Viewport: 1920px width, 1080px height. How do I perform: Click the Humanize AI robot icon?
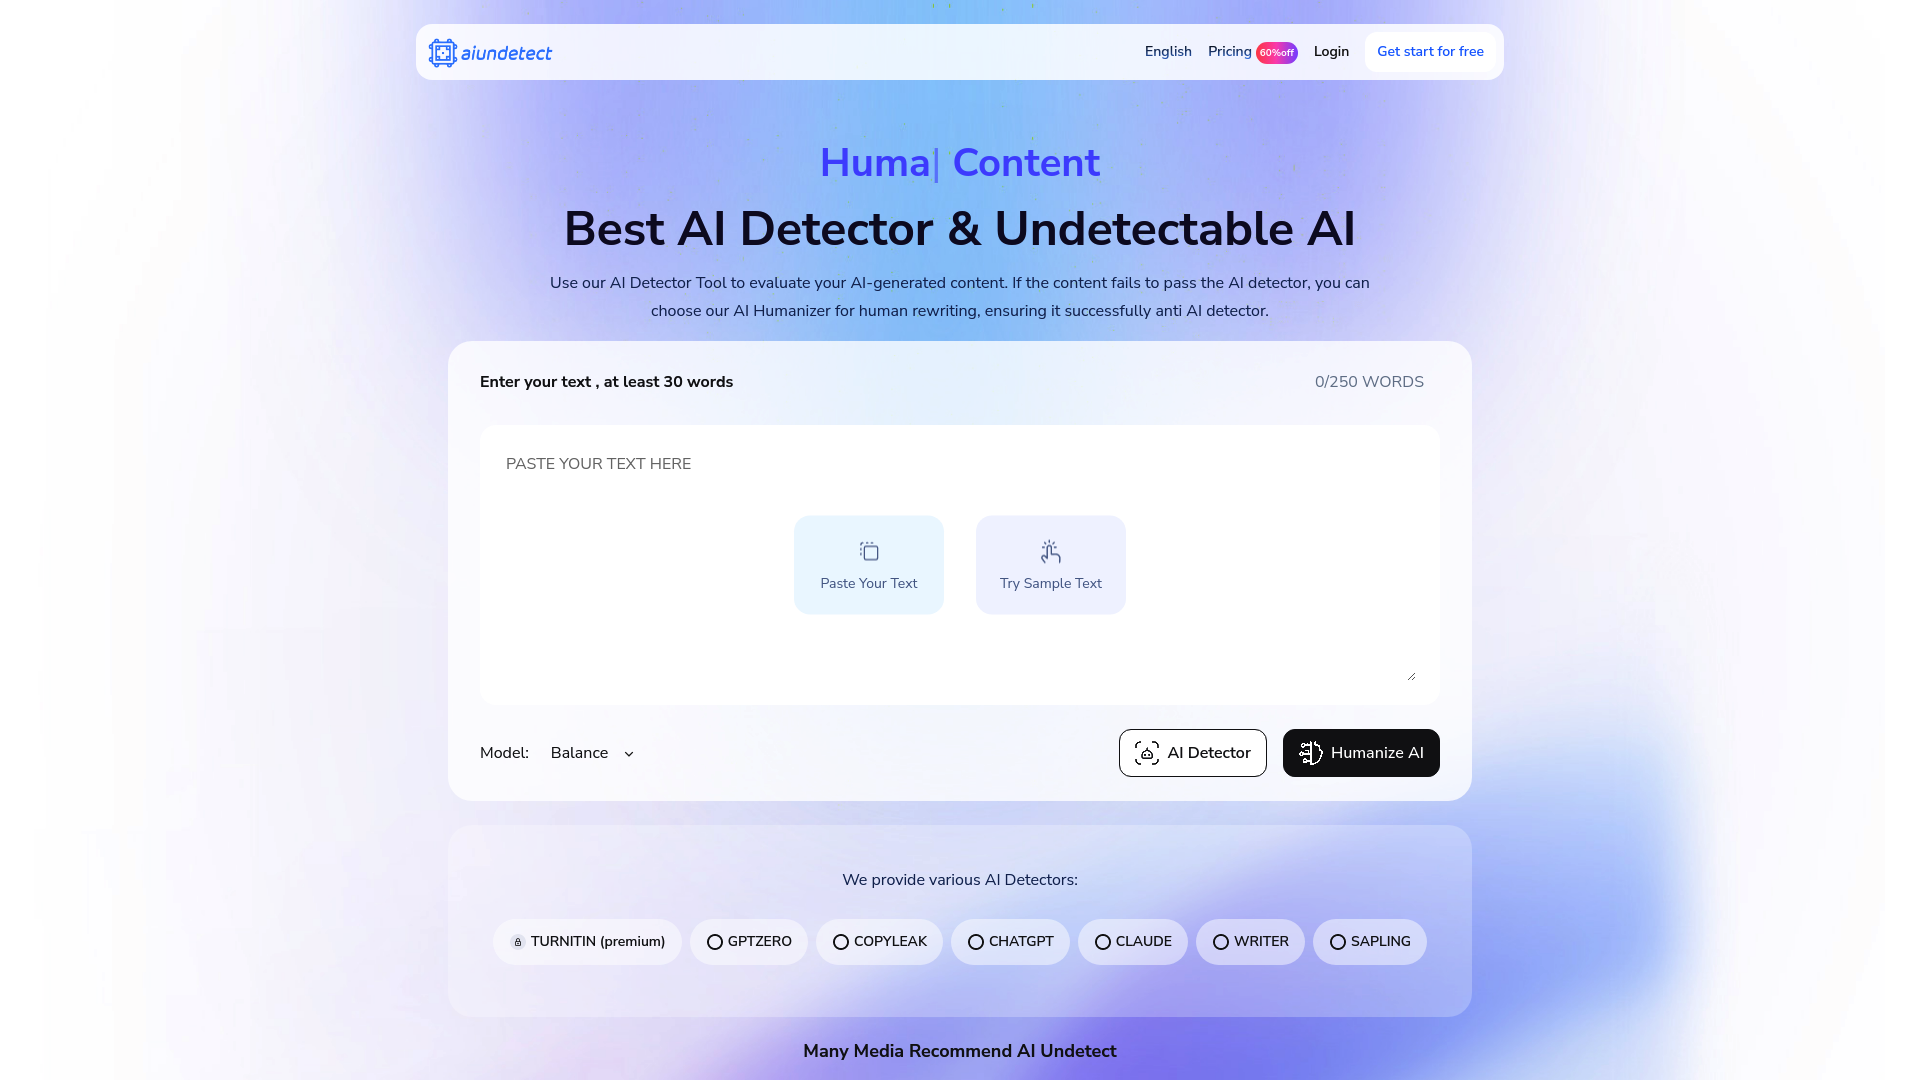[x=1311, y=753]
